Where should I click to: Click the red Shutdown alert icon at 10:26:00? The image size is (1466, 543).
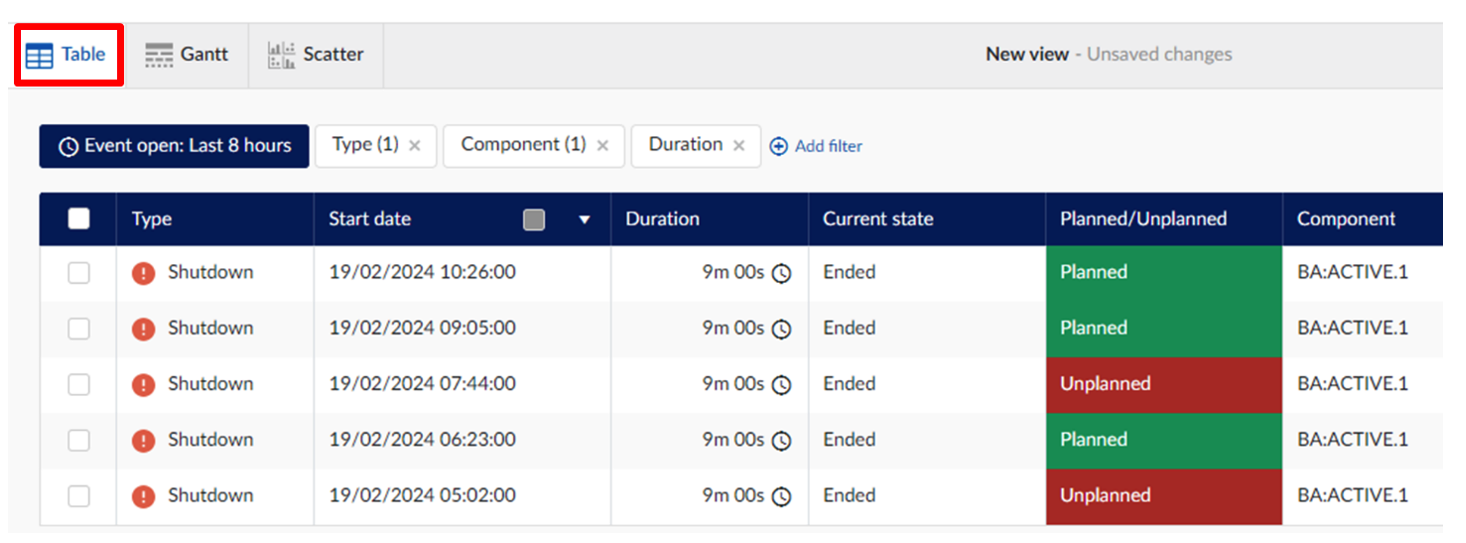pos(144,273)
